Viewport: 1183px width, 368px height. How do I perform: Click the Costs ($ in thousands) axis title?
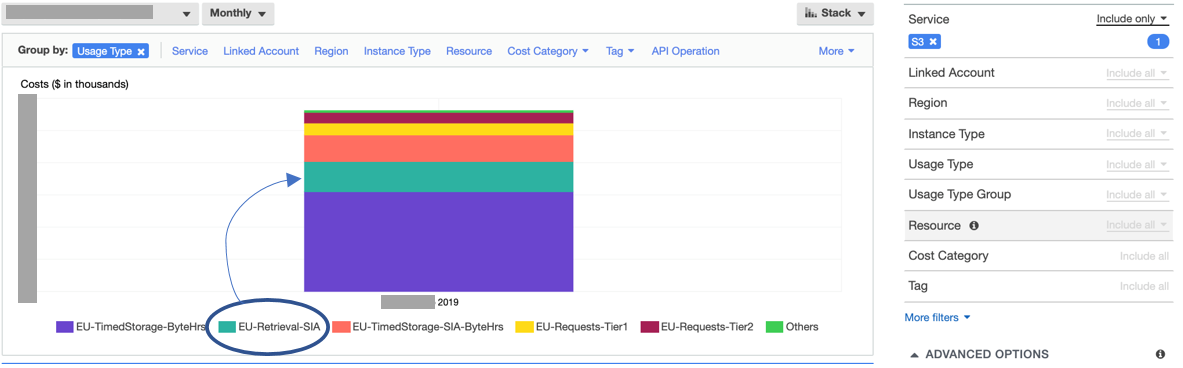(75, 84)
